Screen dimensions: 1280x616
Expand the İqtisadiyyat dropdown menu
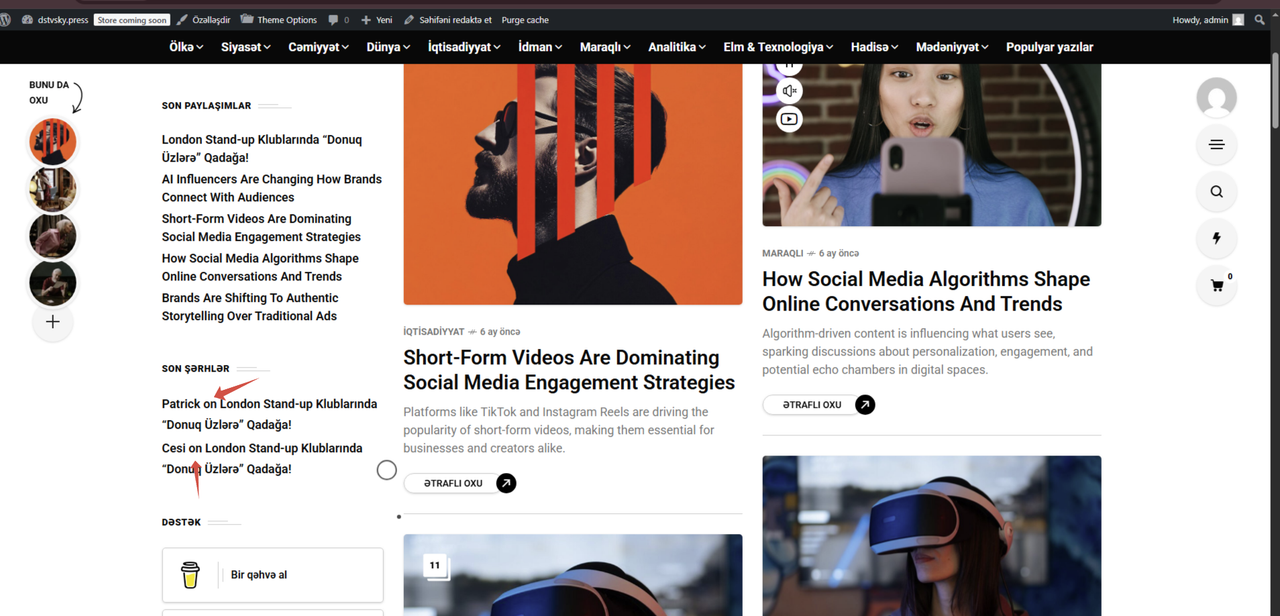[465, 47]
